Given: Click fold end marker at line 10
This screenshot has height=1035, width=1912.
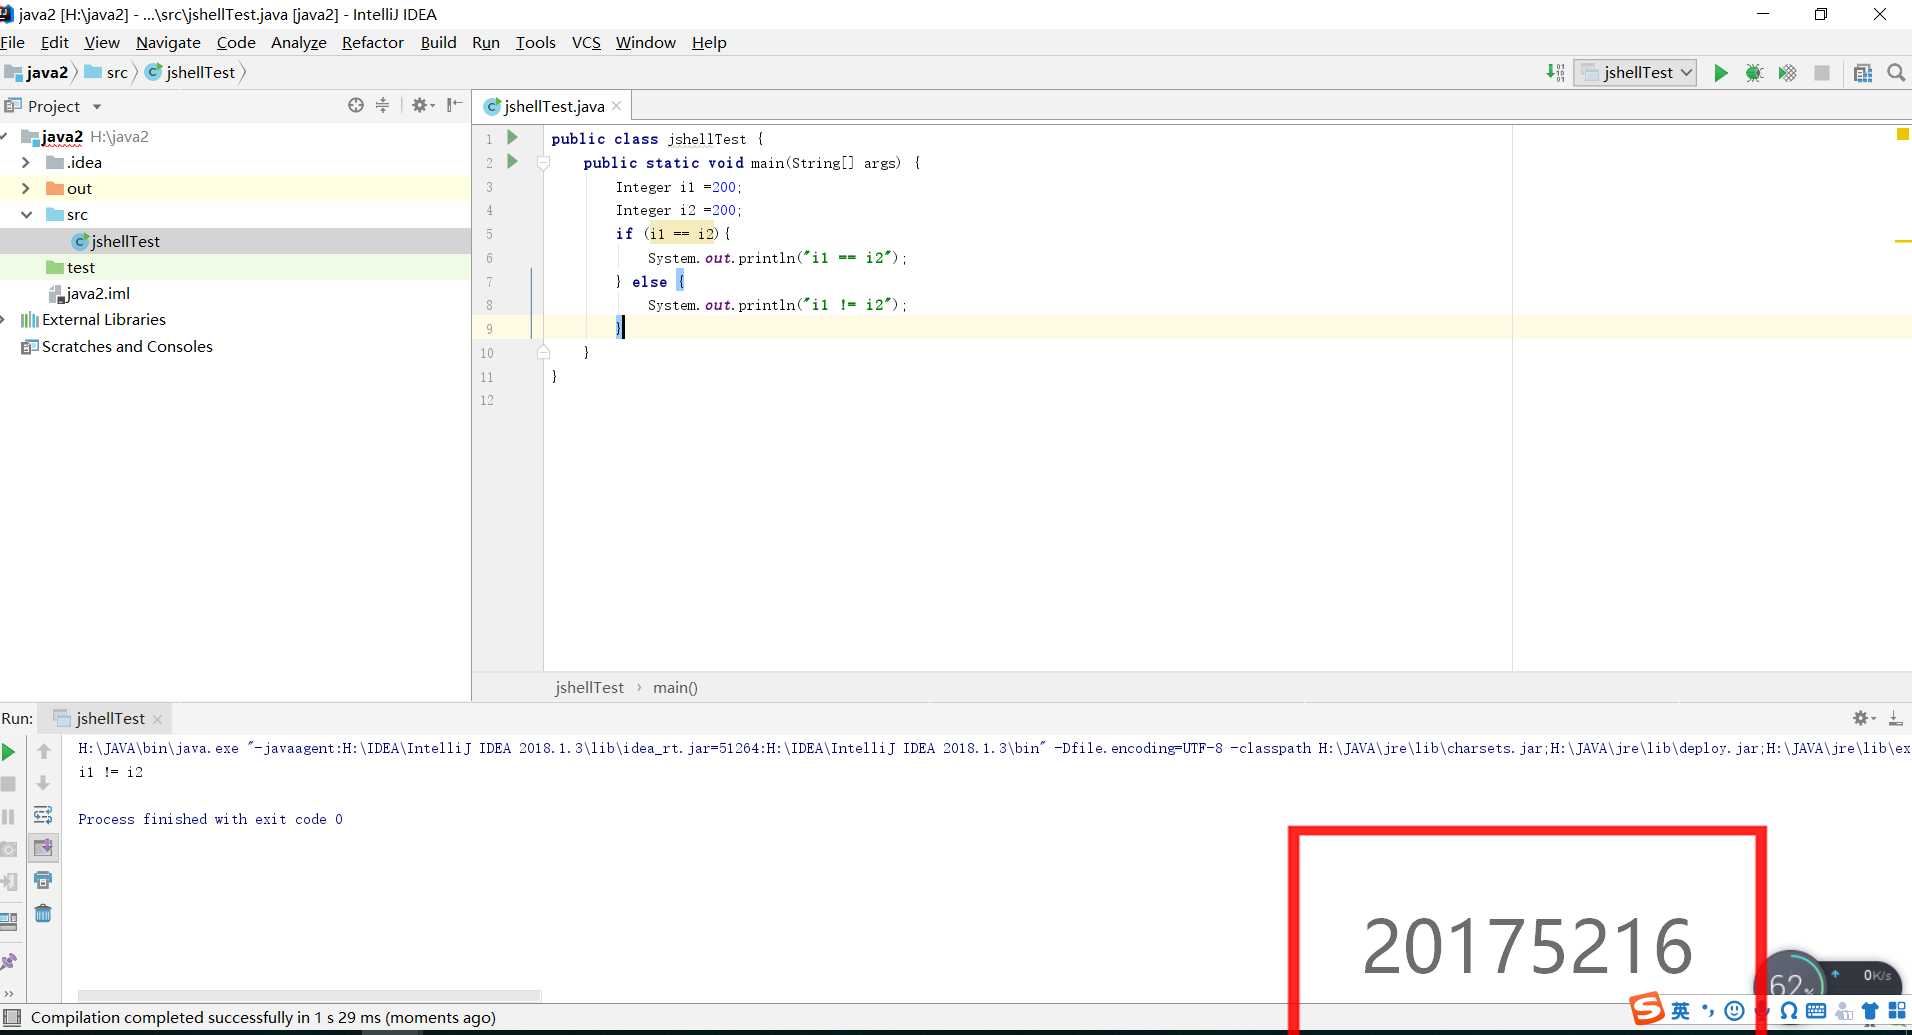Looking at the screenshot, I should point(543,352).
